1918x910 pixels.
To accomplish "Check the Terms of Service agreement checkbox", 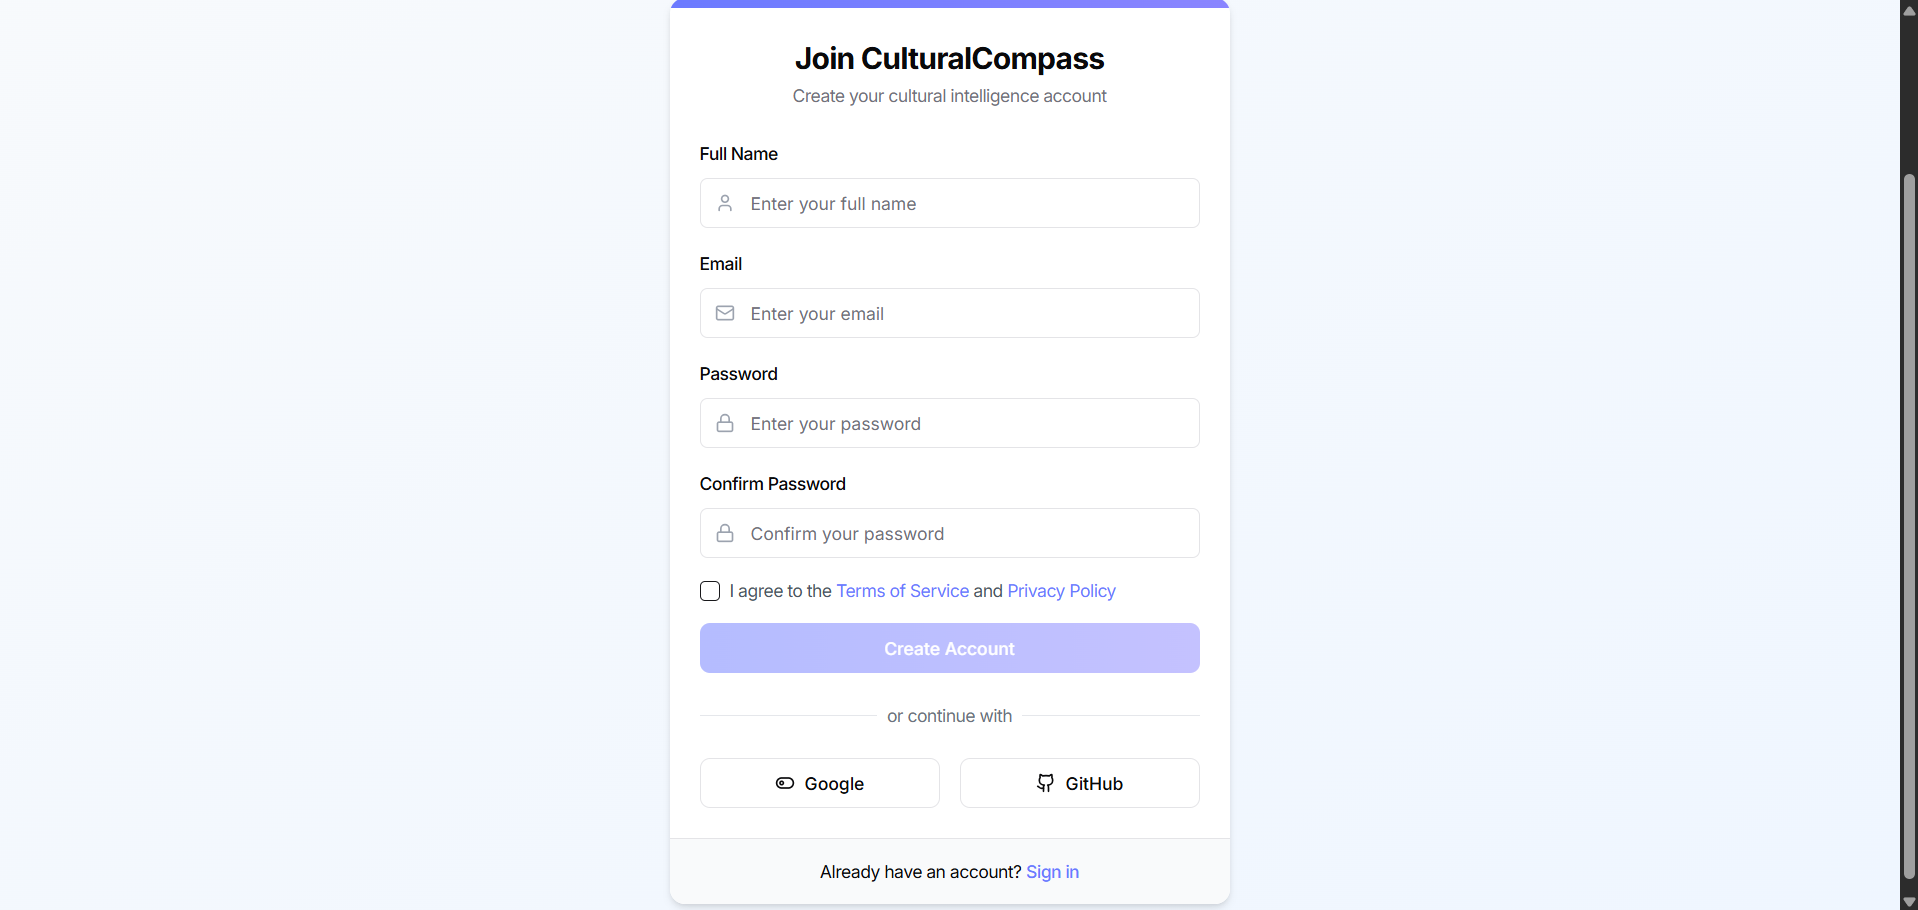I will (710, 591).
